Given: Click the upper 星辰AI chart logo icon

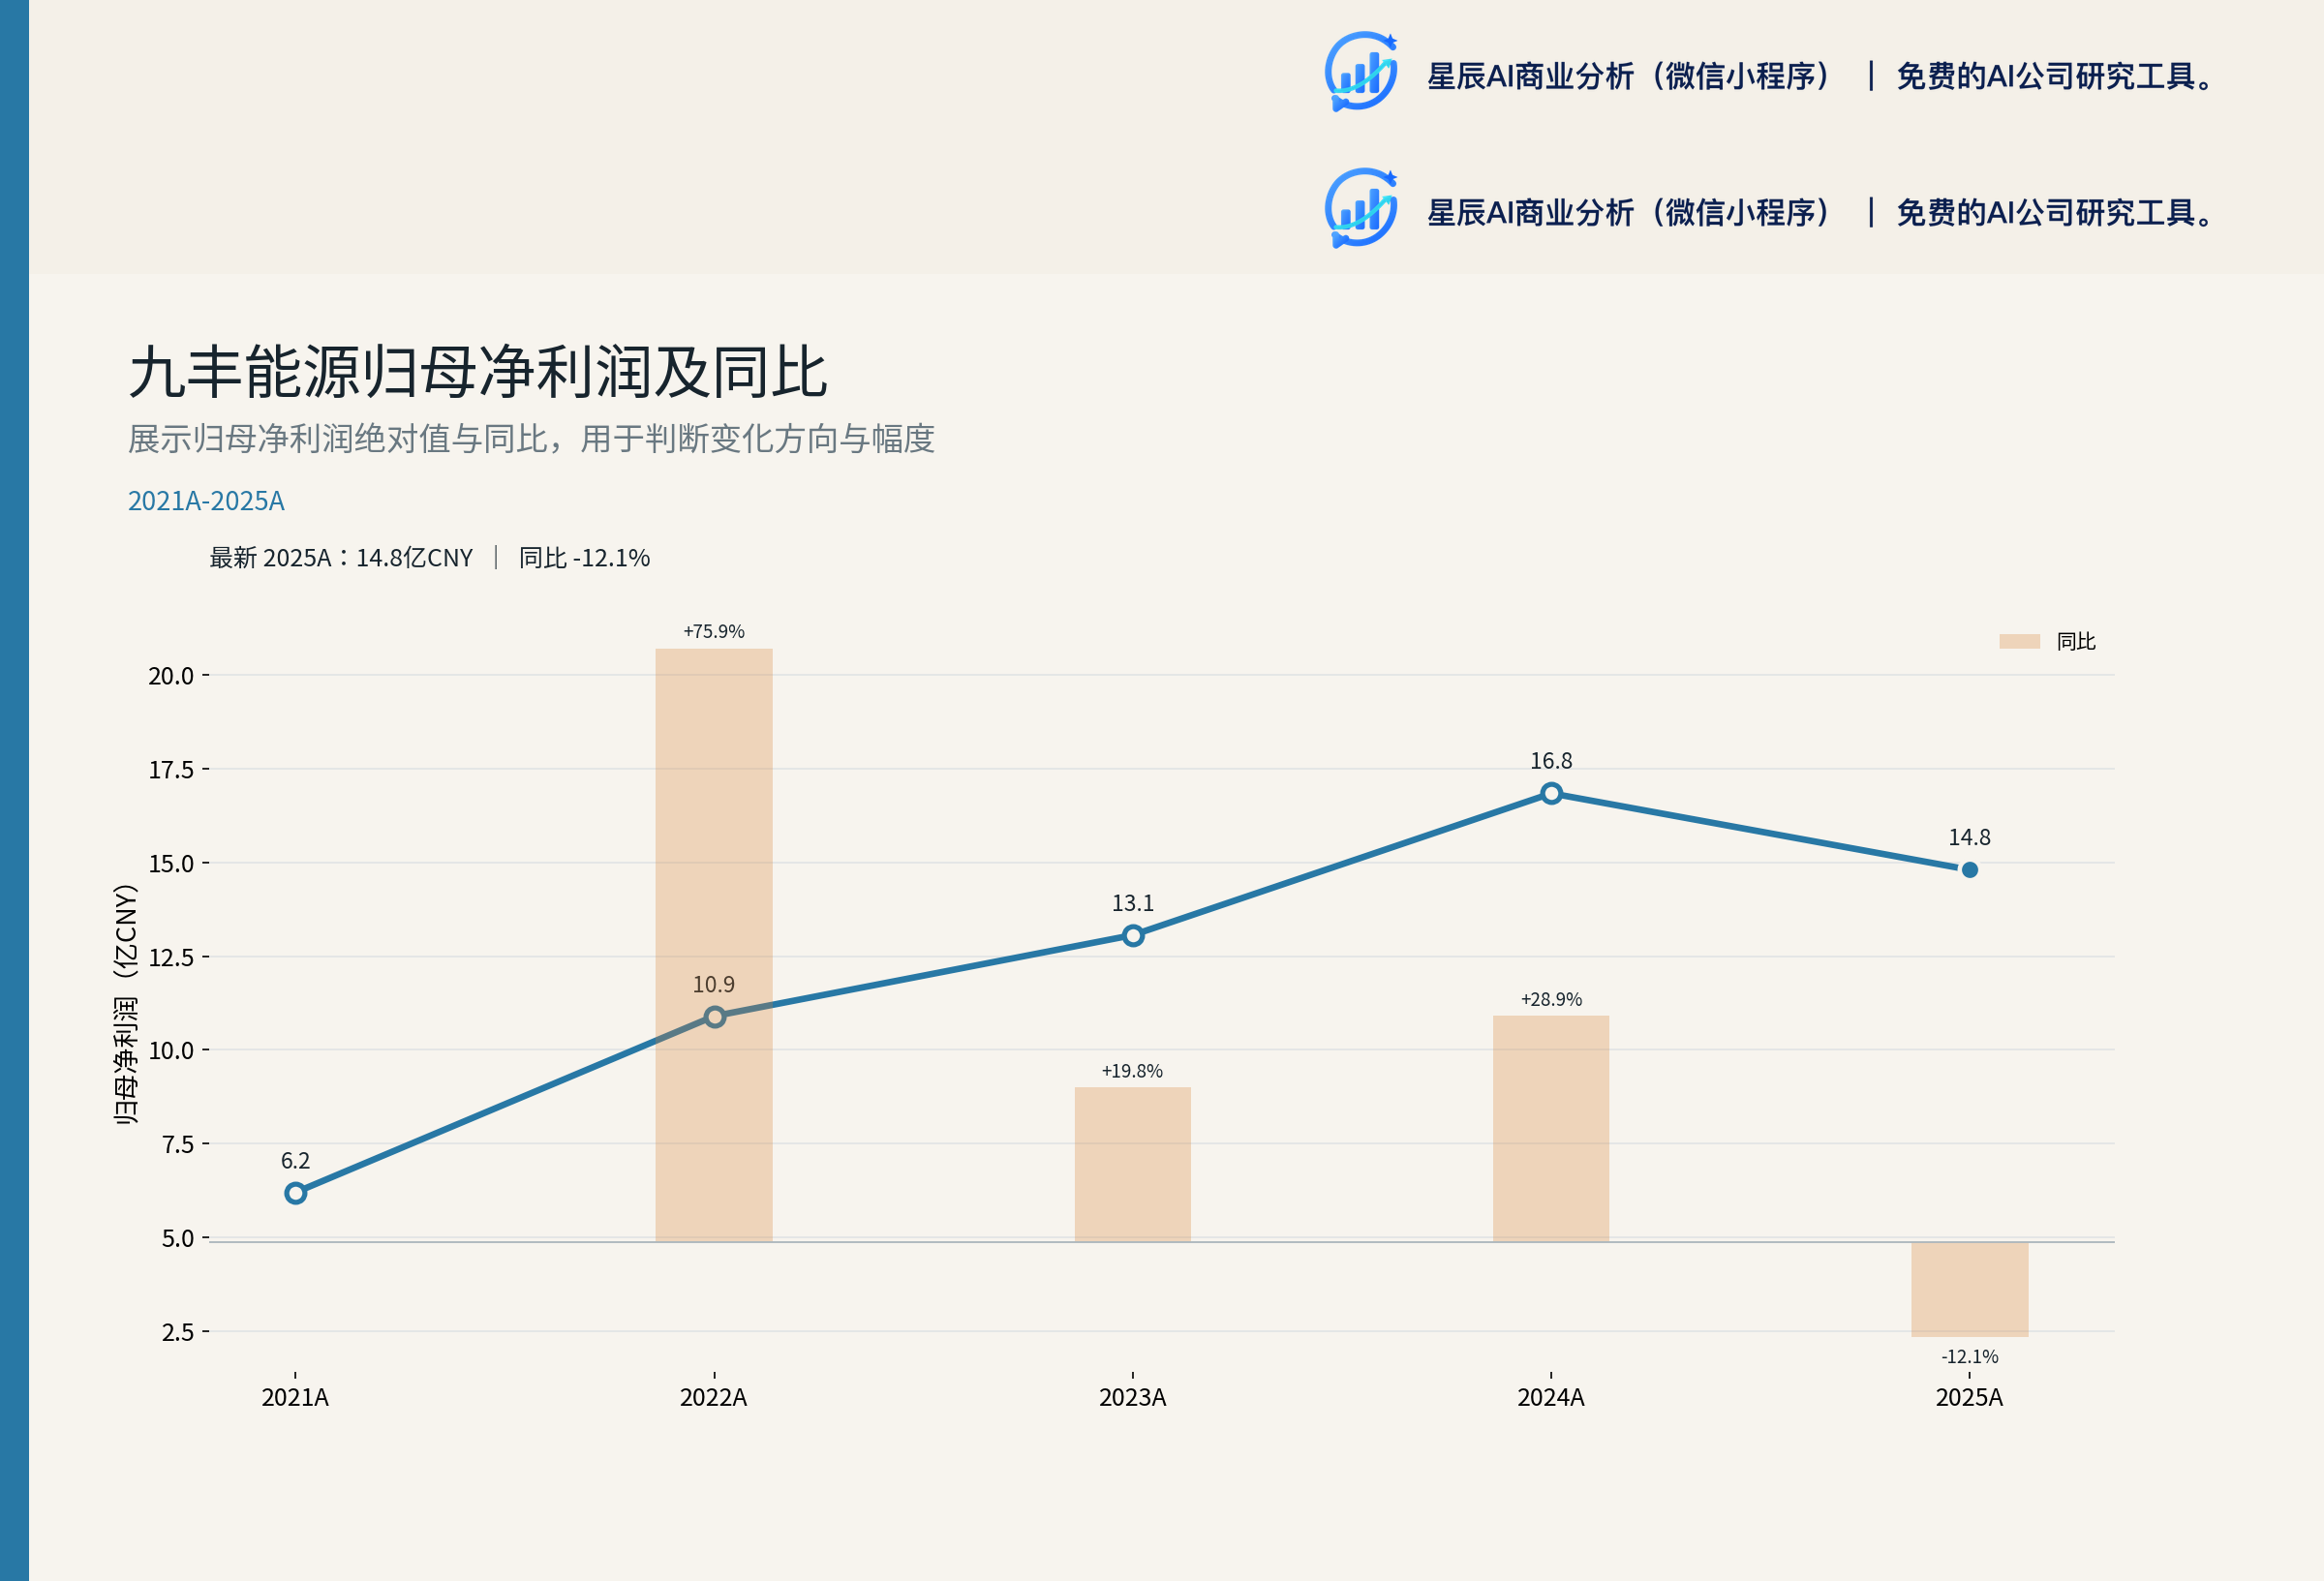Looking at the screenshot, I should 1361,71.
